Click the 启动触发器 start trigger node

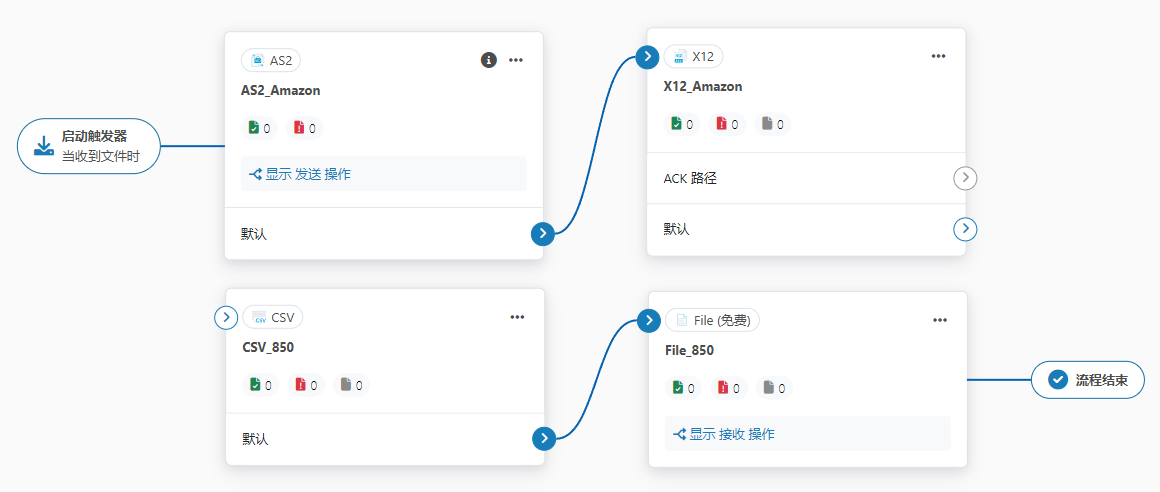[x=89, y=146]
